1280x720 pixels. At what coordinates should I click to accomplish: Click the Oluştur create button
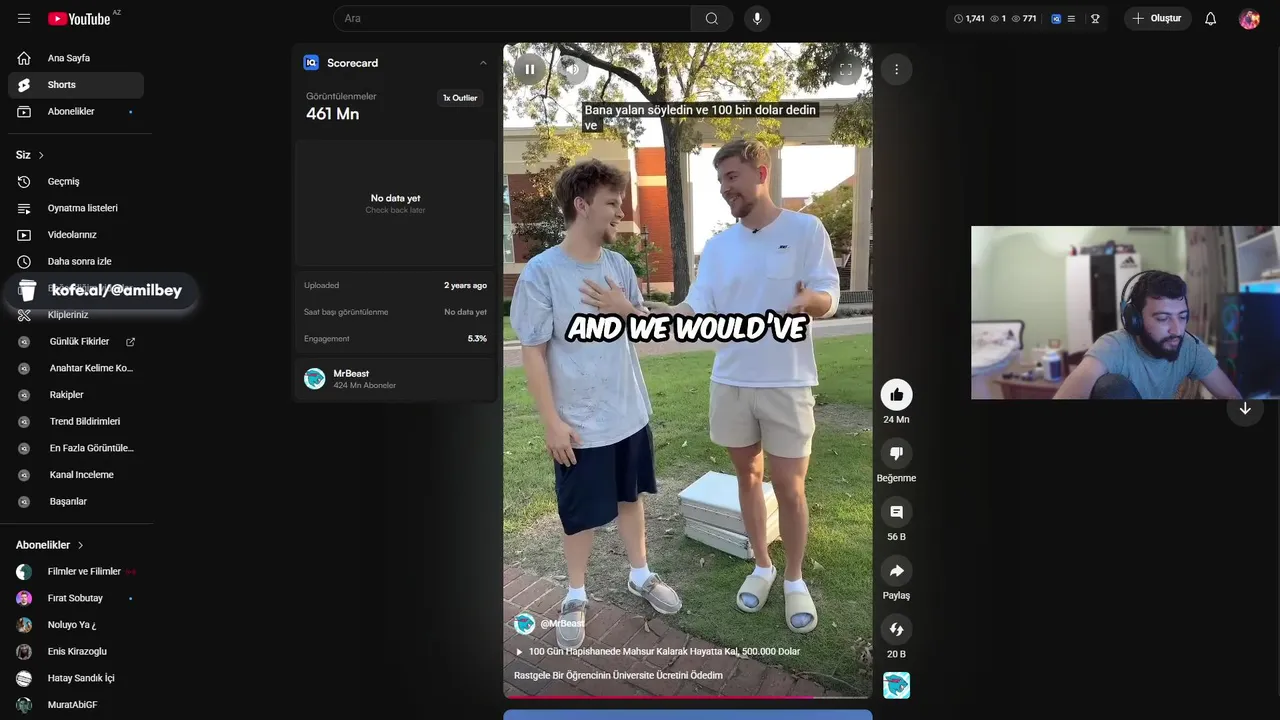point(1158,19)
